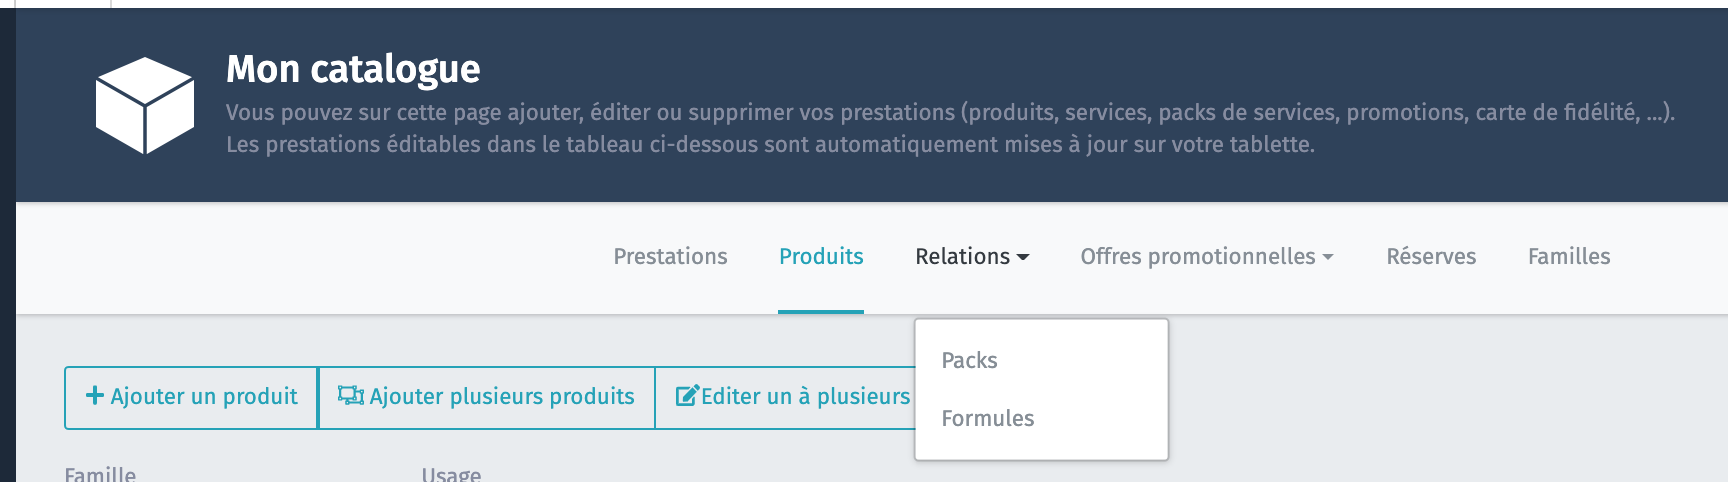The height and width of the screenshot is (482, 1728).
Task: Open the Offres promotionnelles dropdown label
Action: point(1197,257)
